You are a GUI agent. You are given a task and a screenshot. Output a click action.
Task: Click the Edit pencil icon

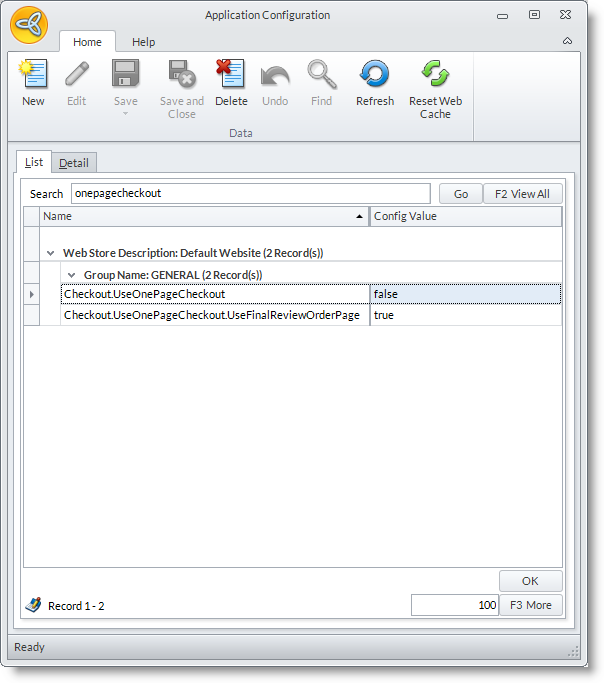click(77, 74)
